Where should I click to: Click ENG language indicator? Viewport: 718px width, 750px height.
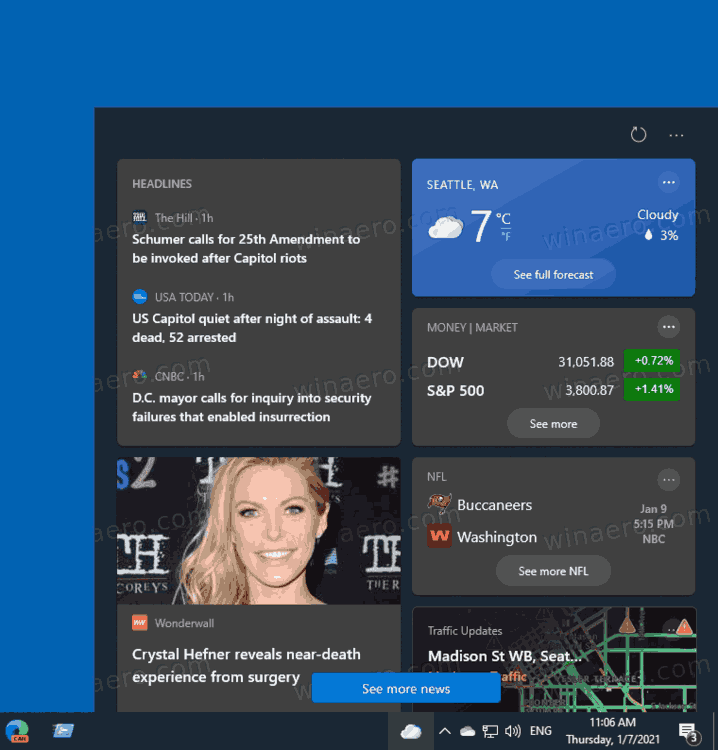click(541, 731)
